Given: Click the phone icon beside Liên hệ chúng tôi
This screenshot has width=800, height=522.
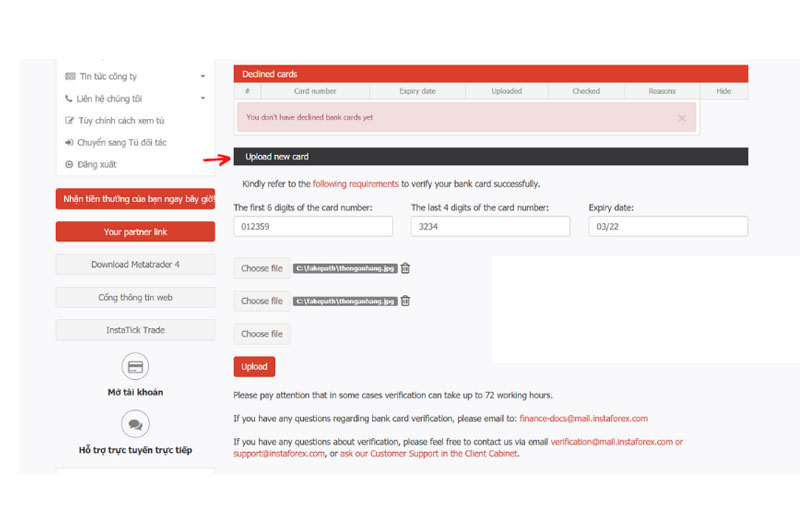Looking at the screenshot, I should tap(68, 98).
